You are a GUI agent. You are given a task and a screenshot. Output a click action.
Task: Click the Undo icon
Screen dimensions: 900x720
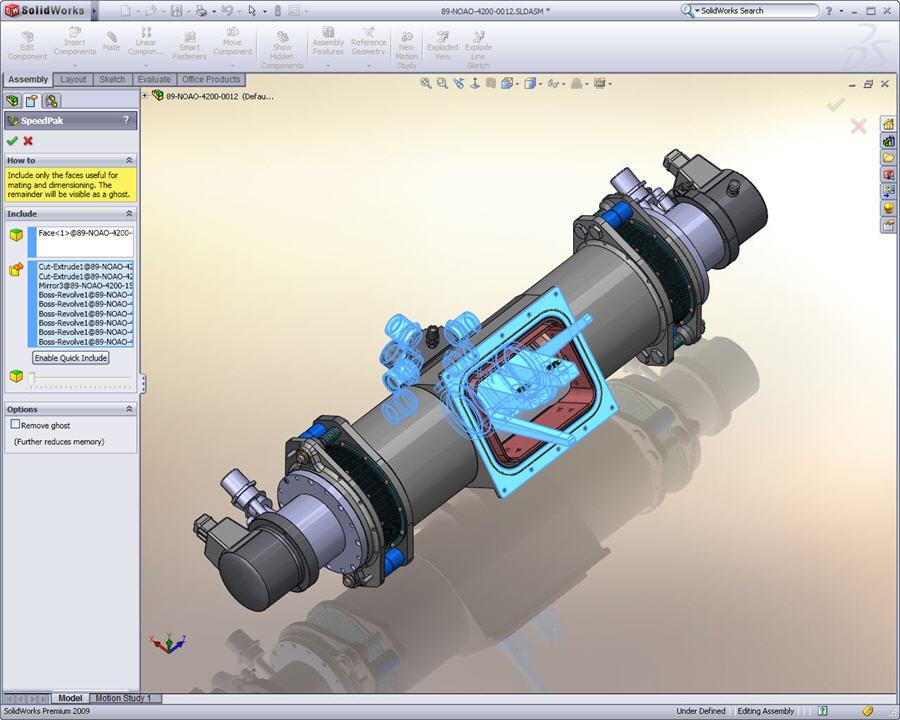pos(227,10)
